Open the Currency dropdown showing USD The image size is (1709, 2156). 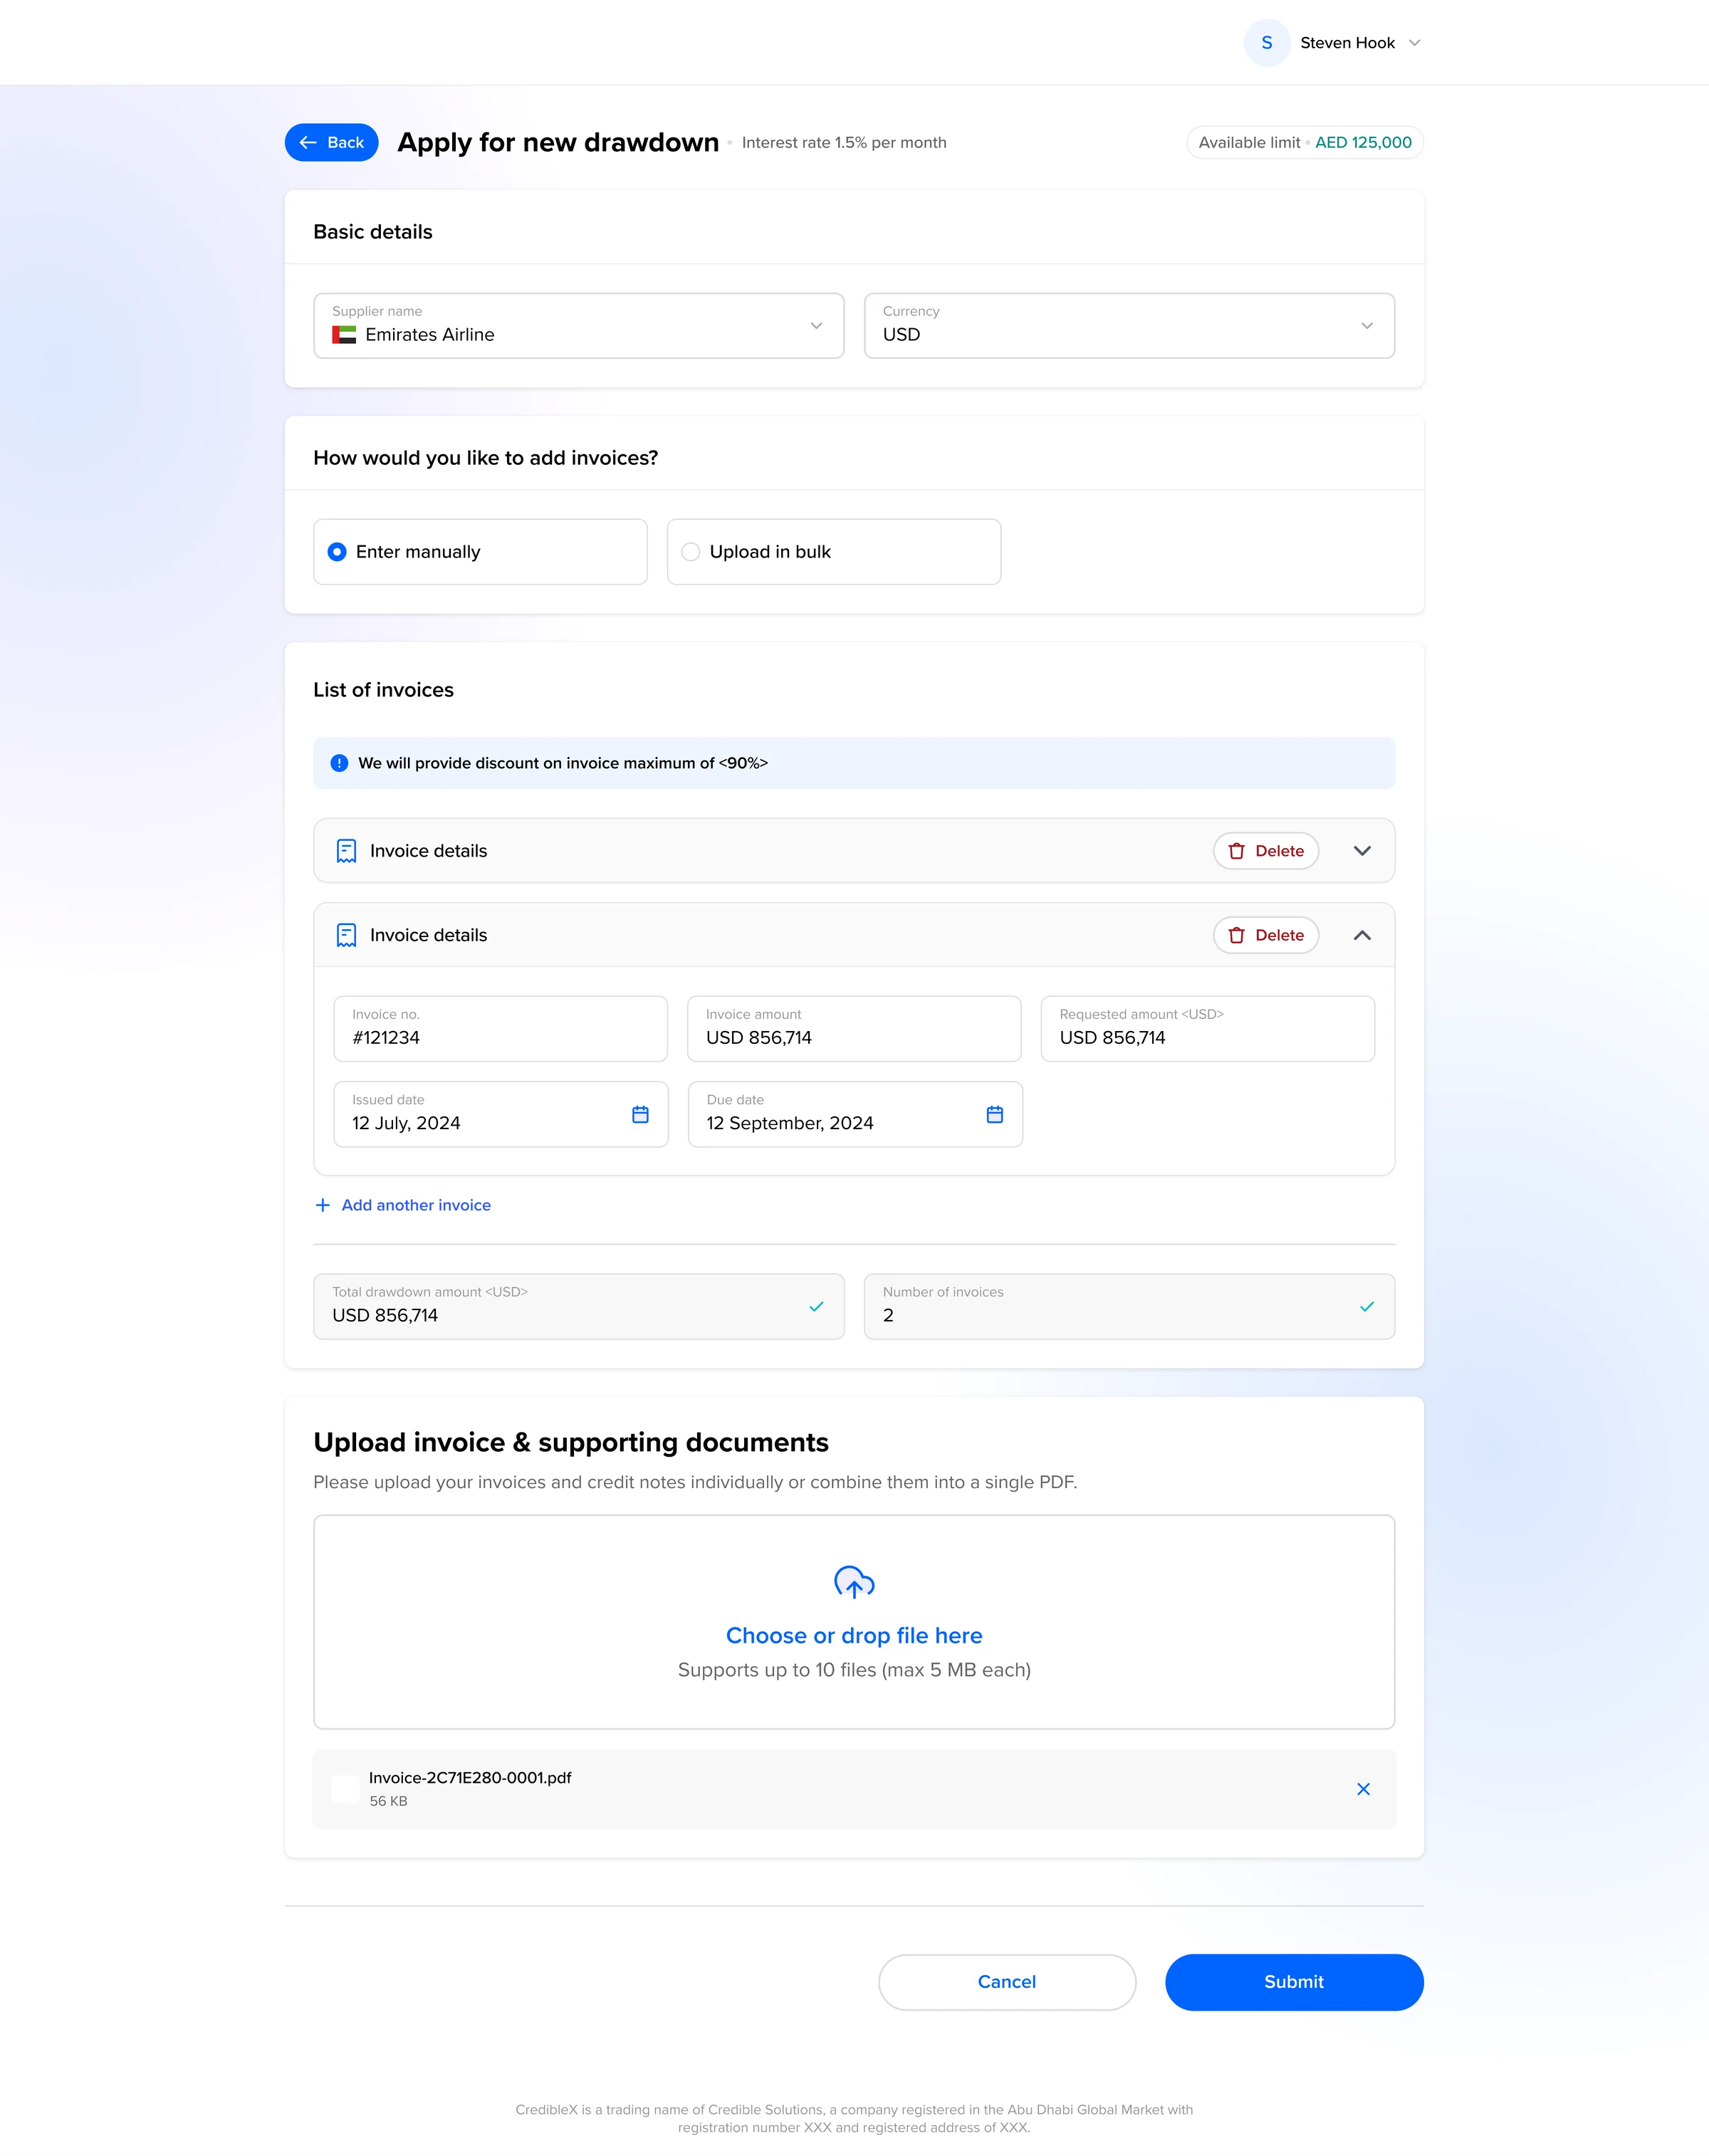pos(1129,326)
